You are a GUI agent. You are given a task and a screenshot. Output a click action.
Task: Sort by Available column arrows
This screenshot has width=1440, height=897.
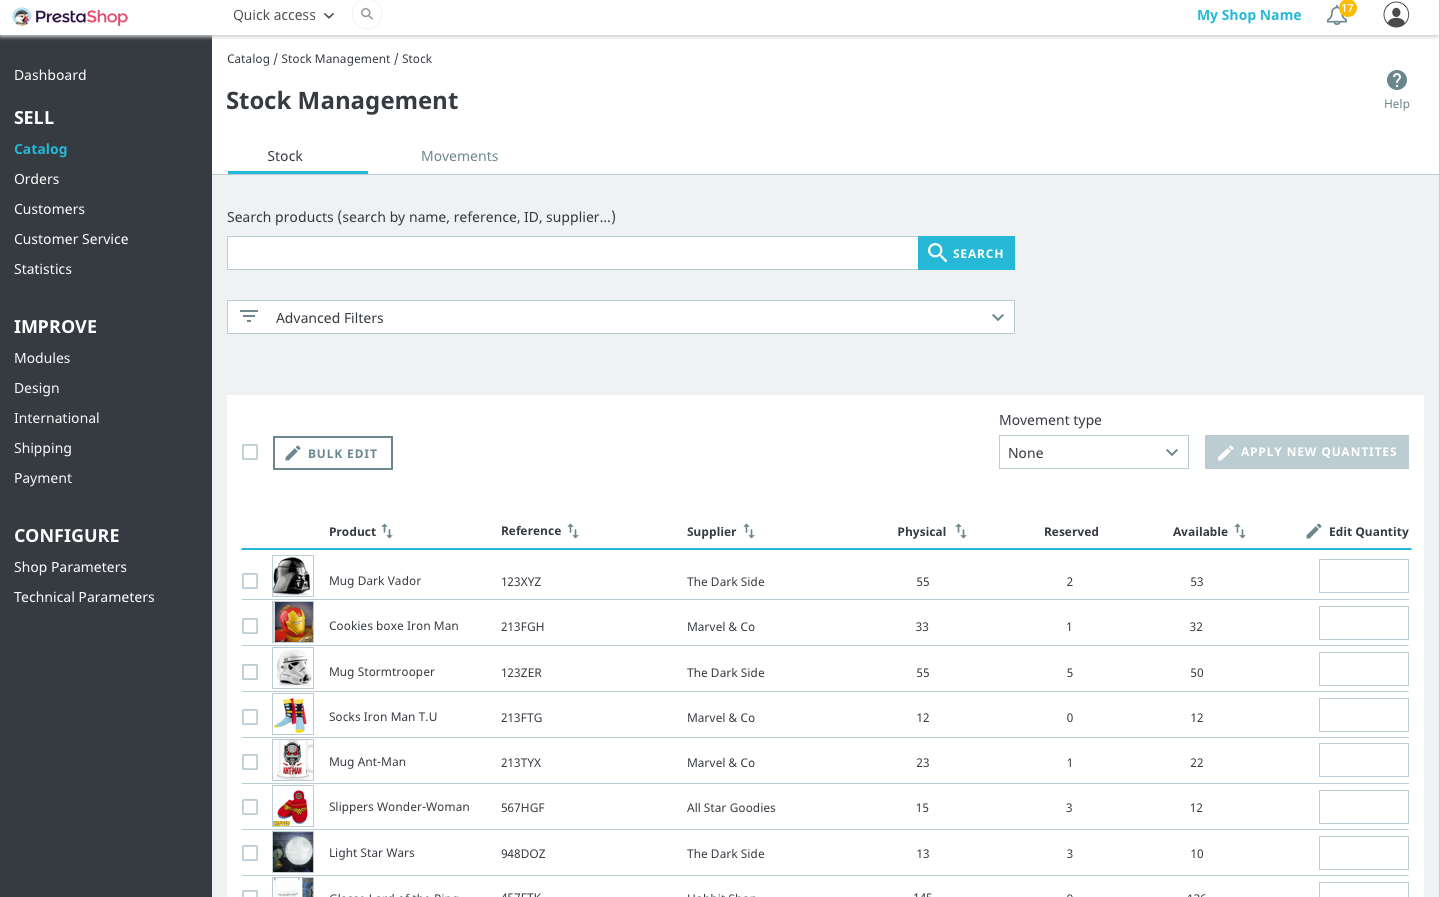pyautogui.click(x=1240, y=531)
